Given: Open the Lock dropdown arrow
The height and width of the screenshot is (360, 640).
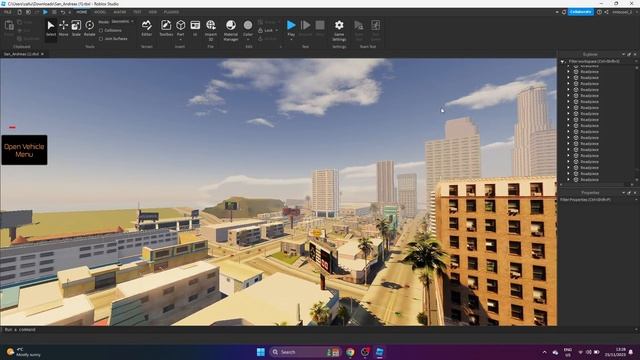Looking at the screenshot, I should (x=277, y=31).
